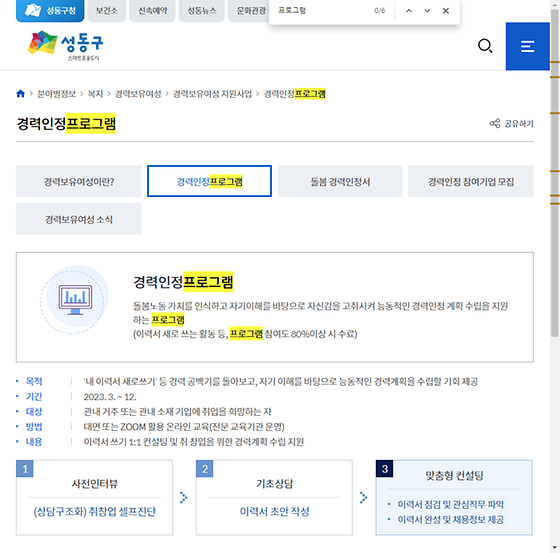This screenshot has width=560, height=553.
Task: Open the 경력인정프로그램 tab
Action: [209, 181]
